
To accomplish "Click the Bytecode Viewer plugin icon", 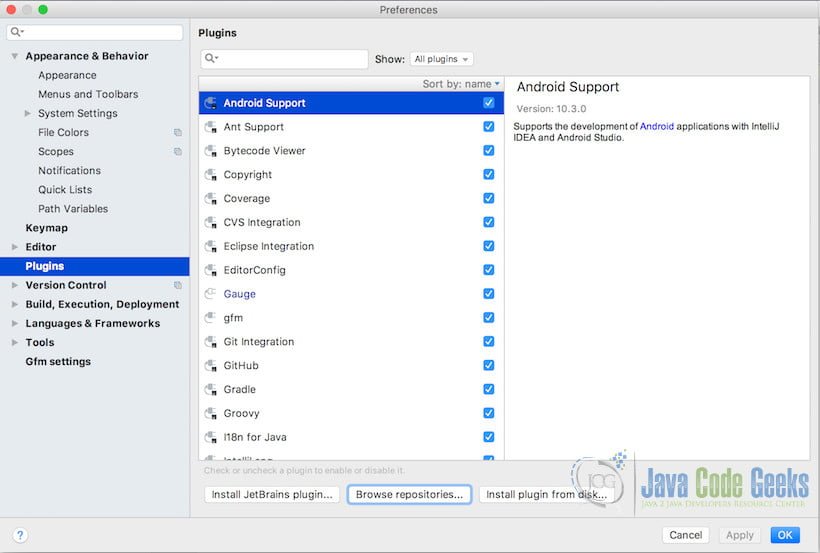I will tap(211, 151).
